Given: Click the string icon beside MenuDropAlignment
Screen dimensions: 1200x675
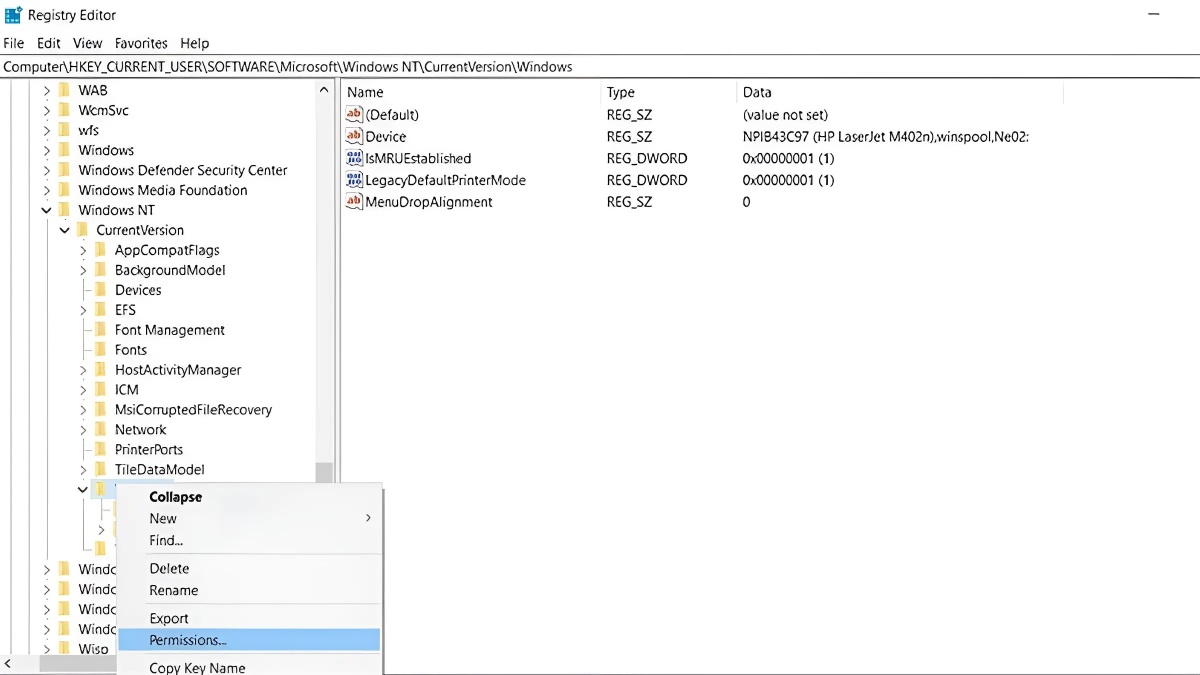Looking at the screenshot, I should 353,202.
